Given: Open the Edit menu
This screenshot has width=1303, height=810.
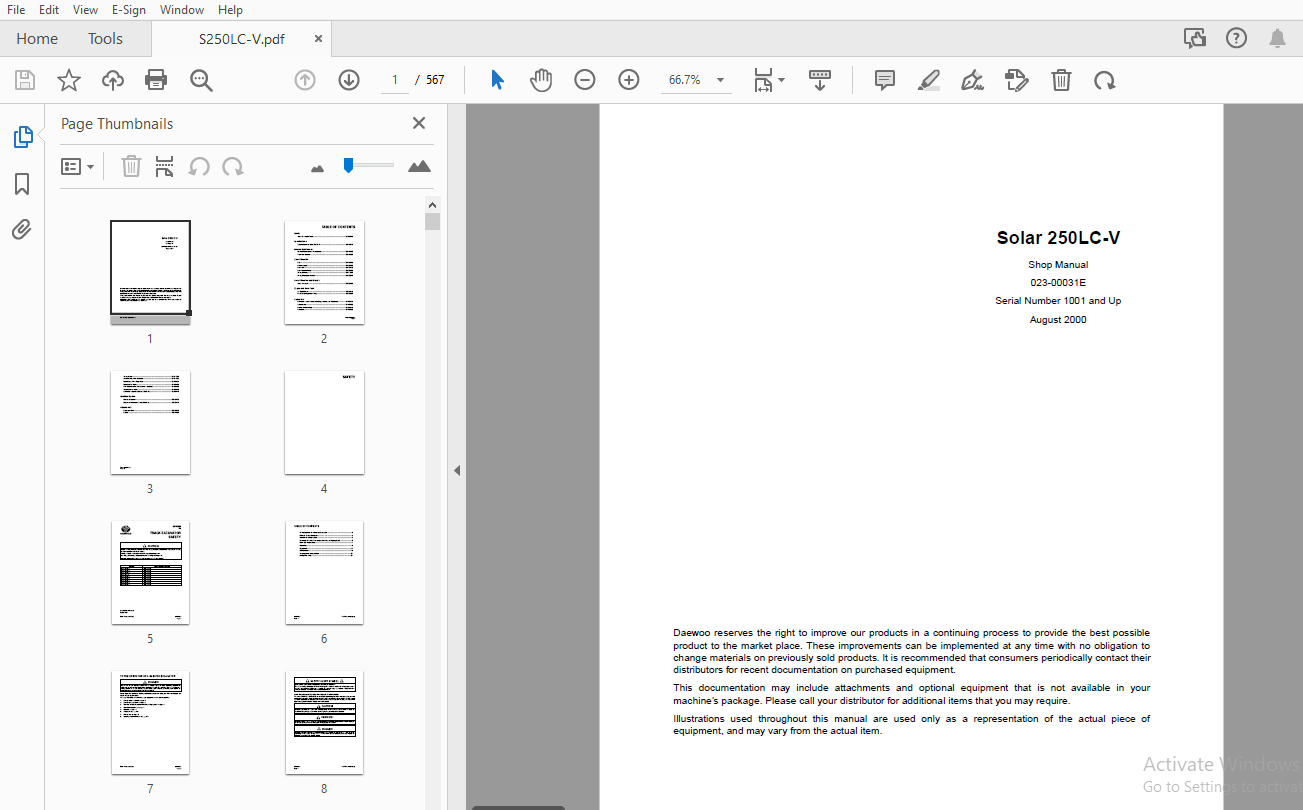Looking at the screenshot, I should 49,9.
